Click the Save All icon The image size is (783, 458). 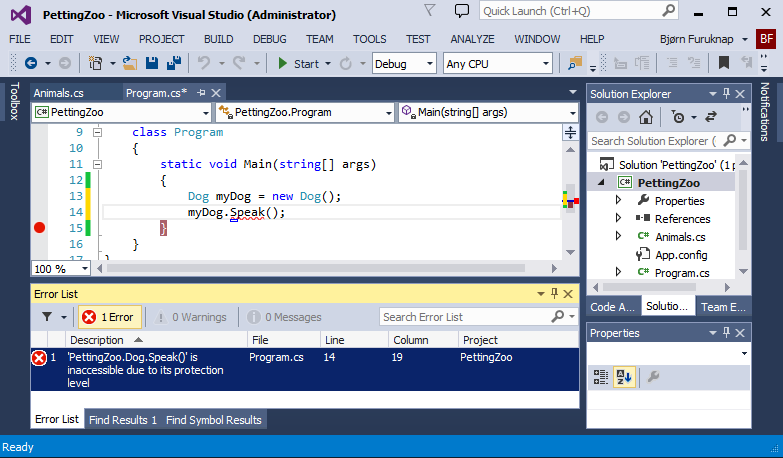(174, 63)
